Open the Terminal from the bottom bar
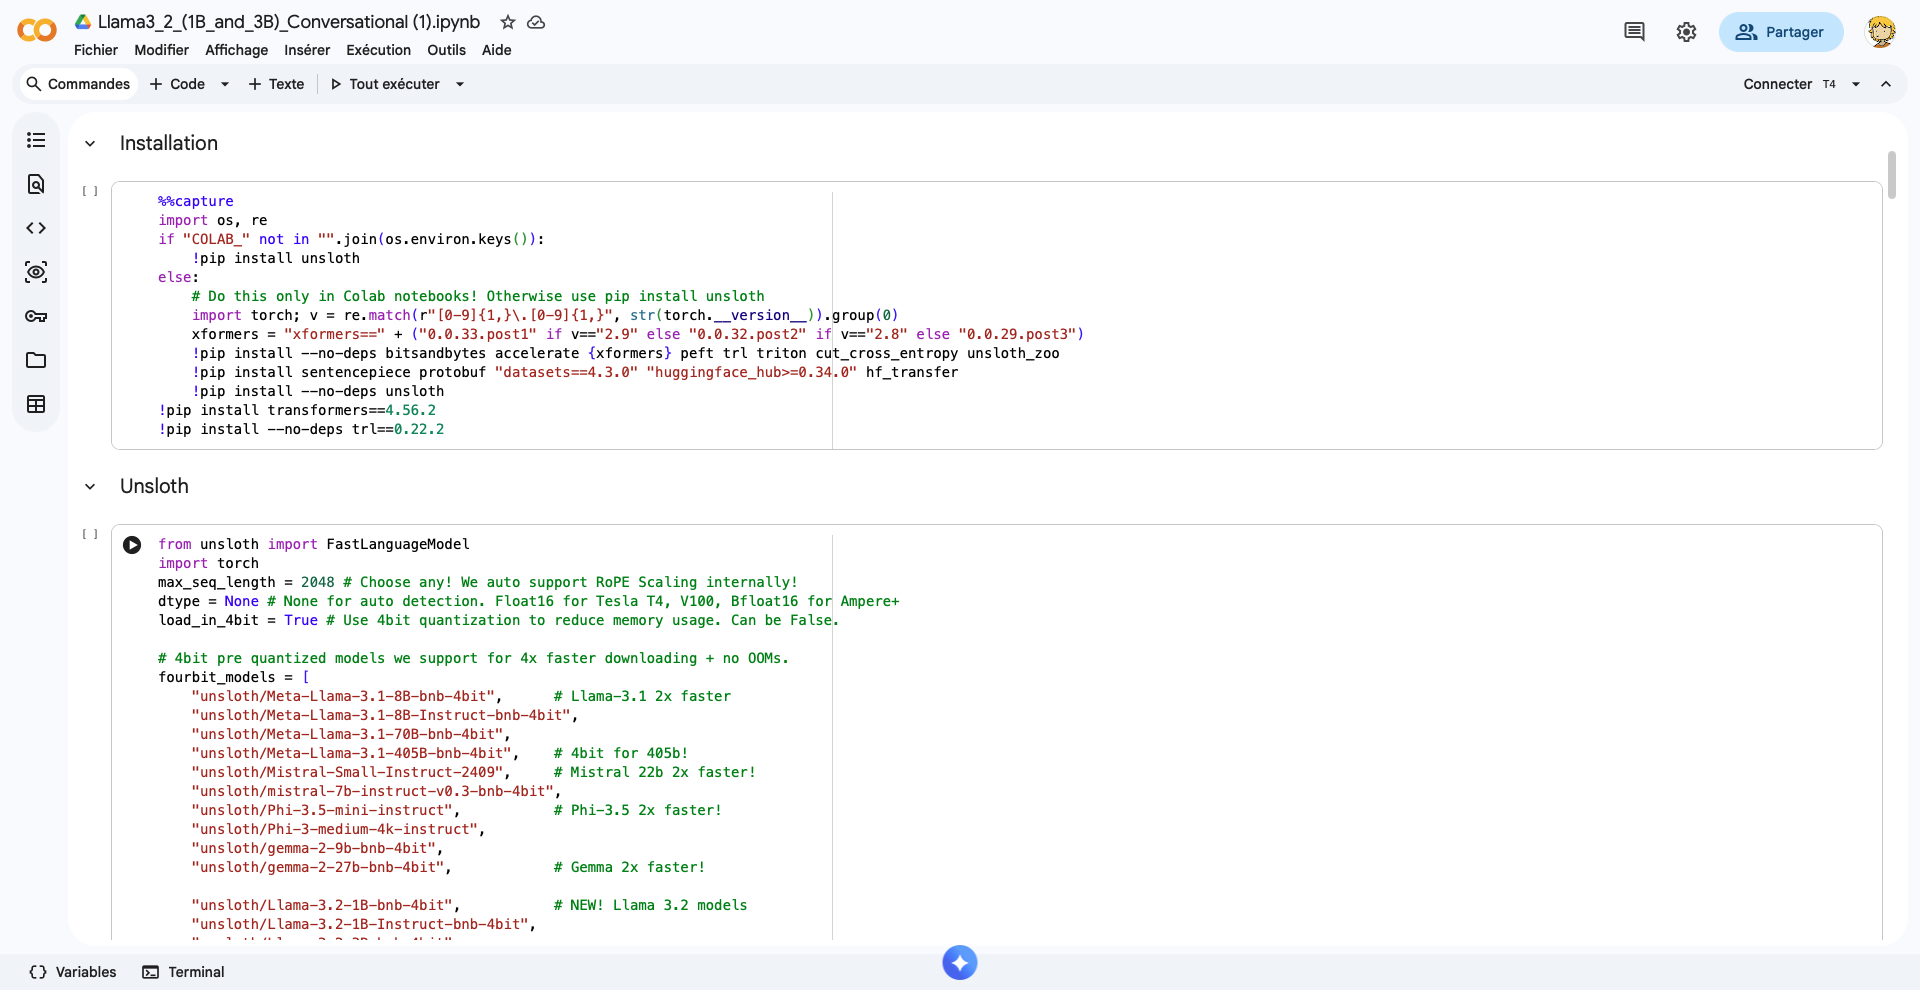The width and height of the screenshot is (1920, 990). pos(183,971)
